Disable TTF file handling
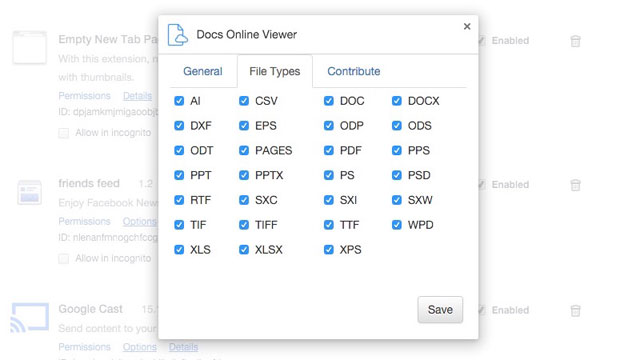This screenshot has width=640, height=360. [329, 225]
